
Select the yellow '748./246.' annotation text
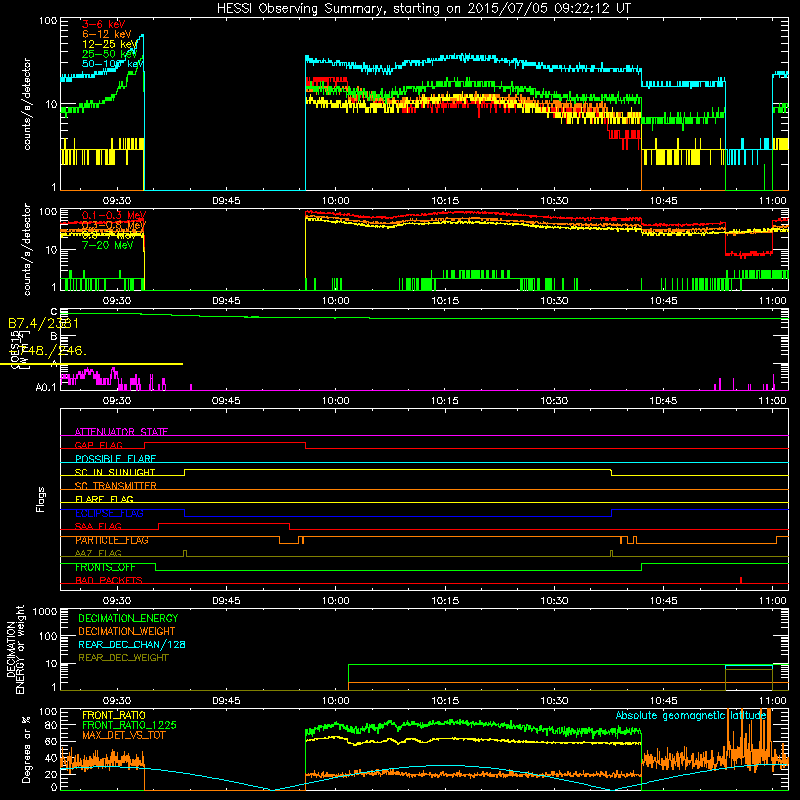[x=54, y=351]
